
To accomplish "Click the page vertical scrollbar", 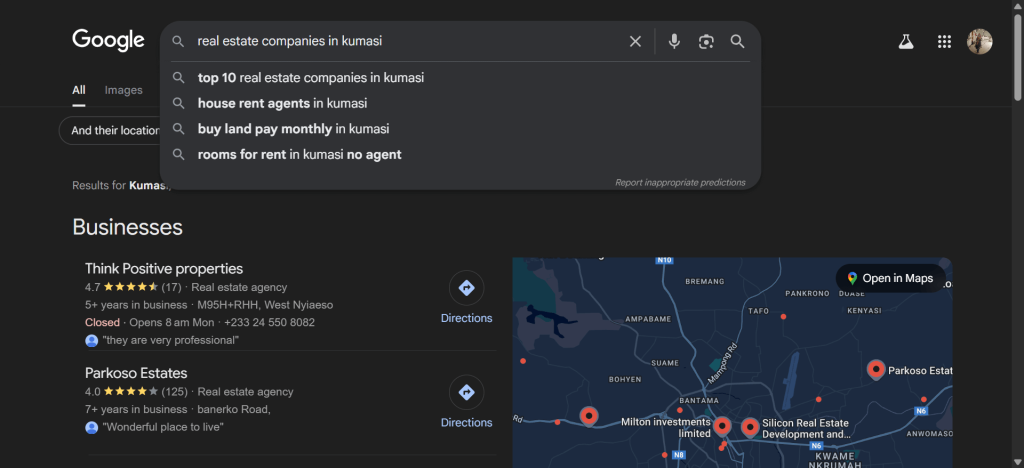I will [x=1017, y=55].
